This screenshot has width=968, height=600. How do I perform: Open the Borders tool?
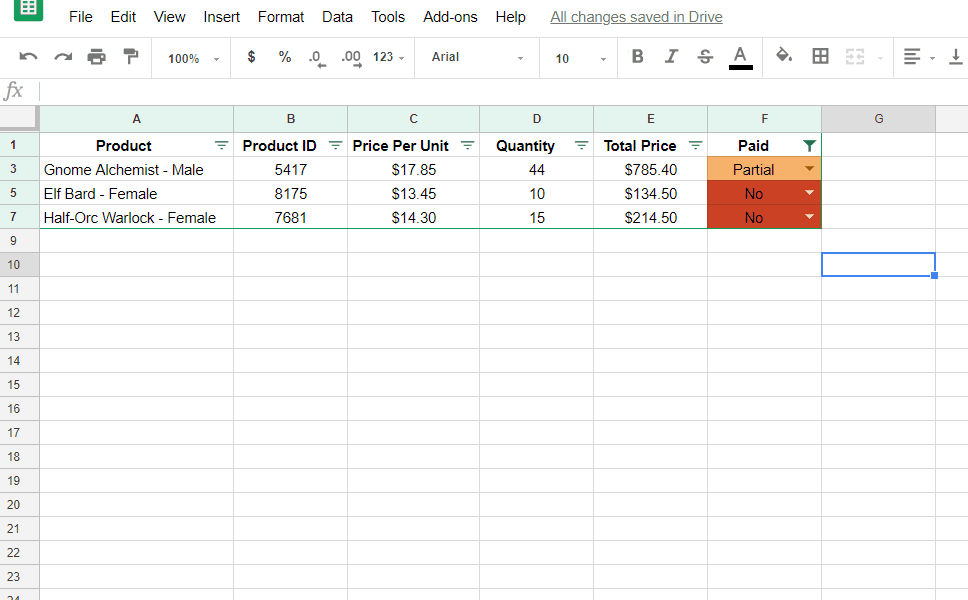[820, 57]
